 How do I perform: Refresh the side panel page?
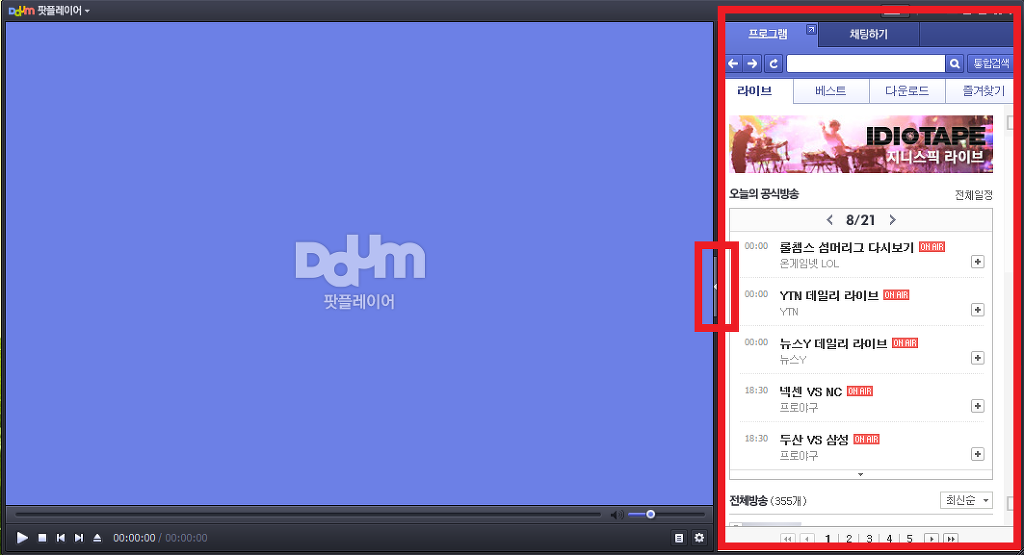pos(774,63)
